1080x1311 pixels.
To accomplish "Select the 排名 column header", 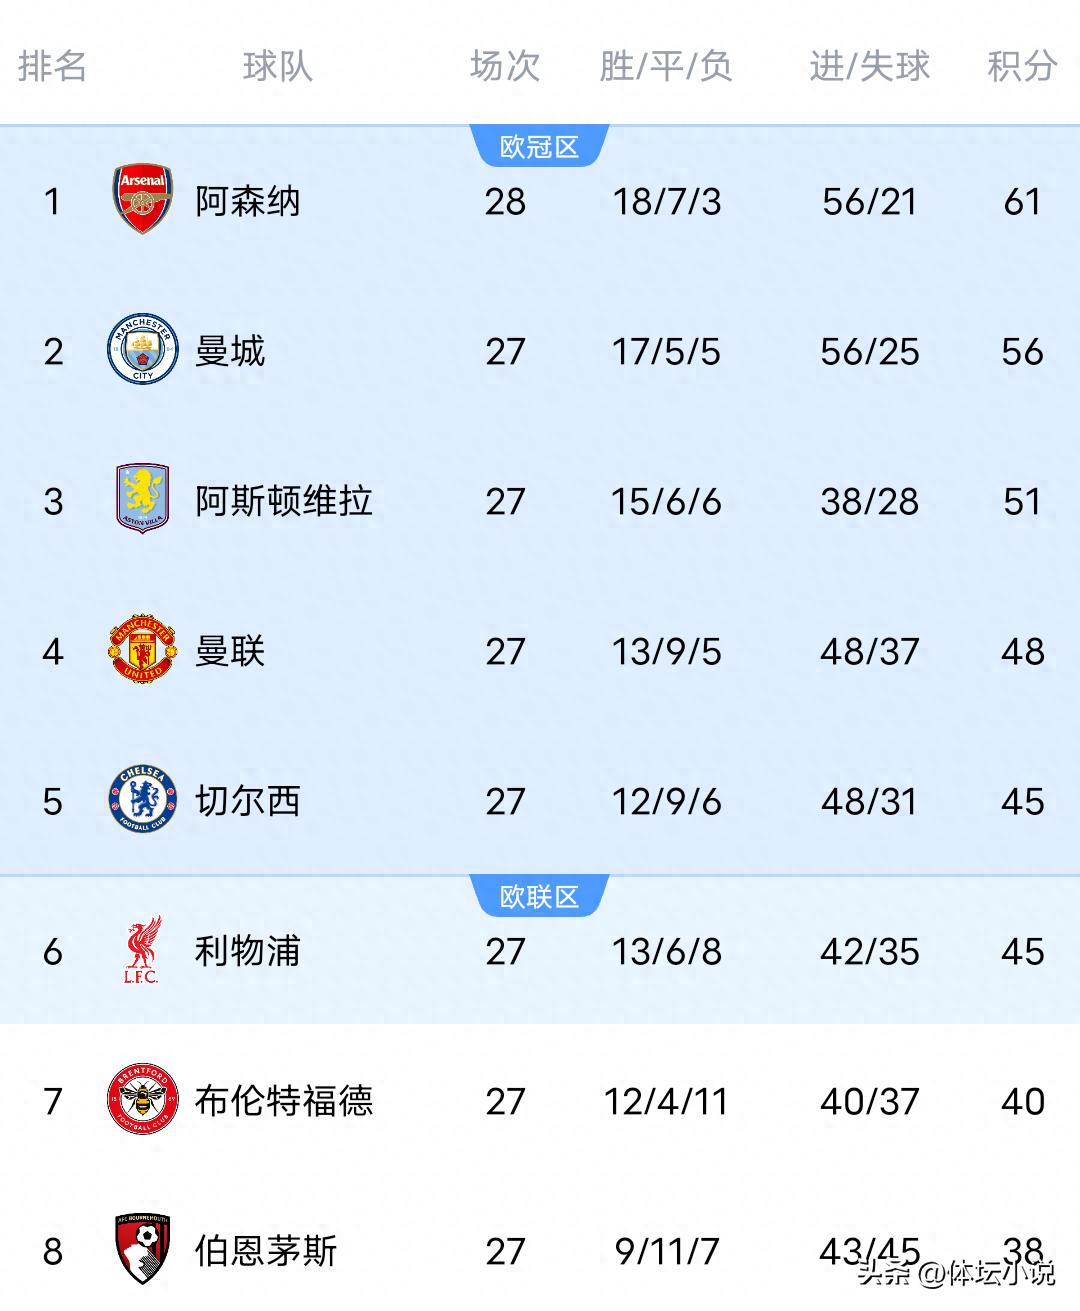I will [x=52, y=66].
